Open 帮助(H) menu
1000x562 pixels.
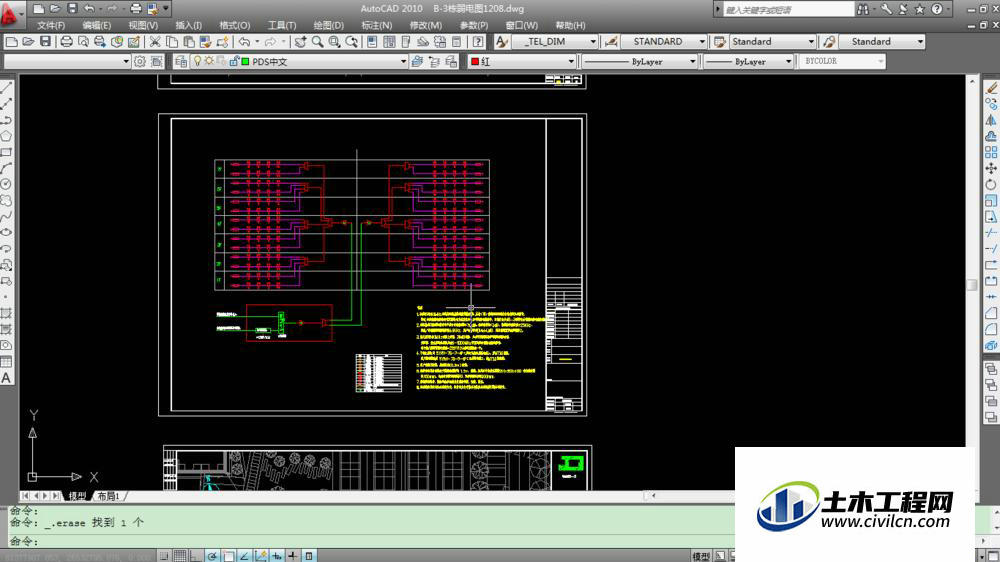tap(570, 26)
